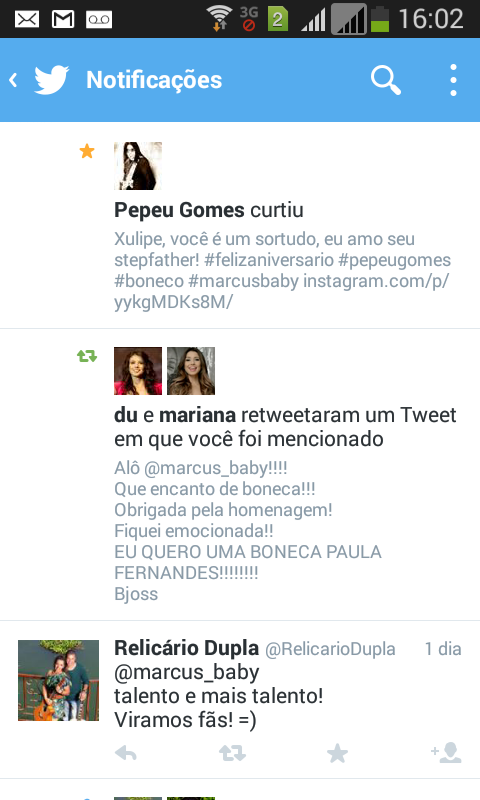
Task: Tap the search magnifier icon
Action: pyautogui.click(x=386, y=80)
